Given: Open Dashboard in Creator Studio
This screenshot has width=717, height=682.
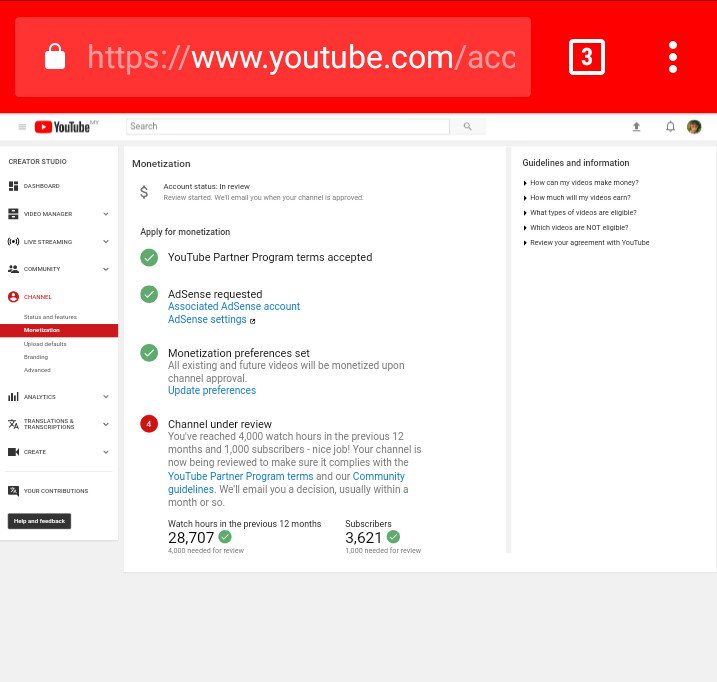Looking at the screenshot, I should [x=42, y=186].
